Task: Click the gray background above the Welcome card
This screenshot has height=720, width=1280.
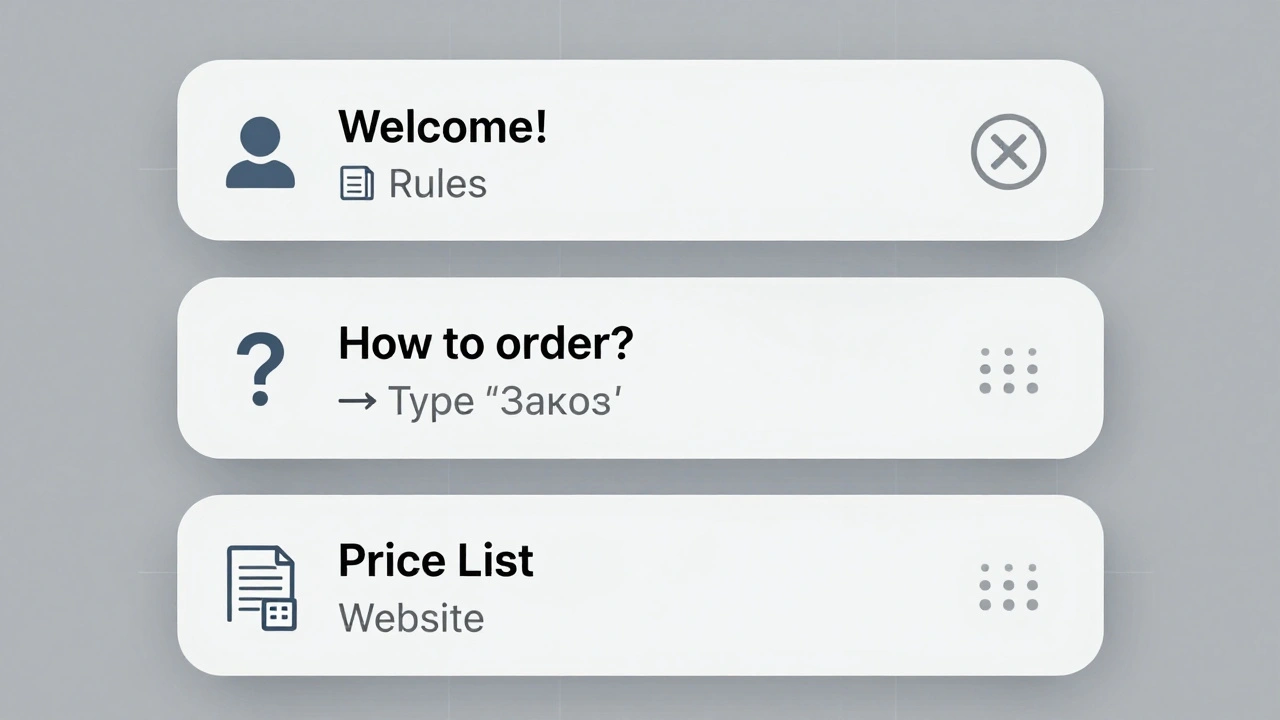Action: 640,28
